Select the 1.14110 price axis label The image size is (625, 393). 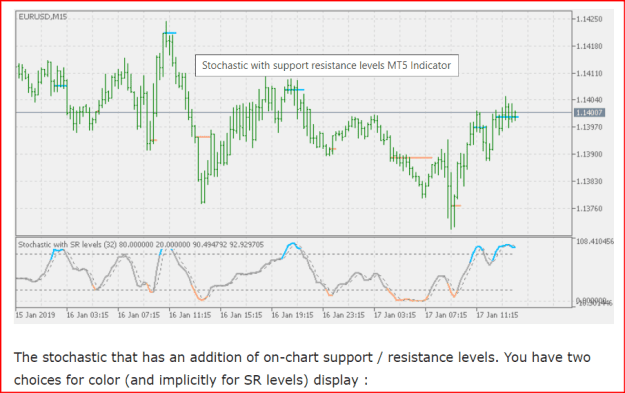(589, 73)
